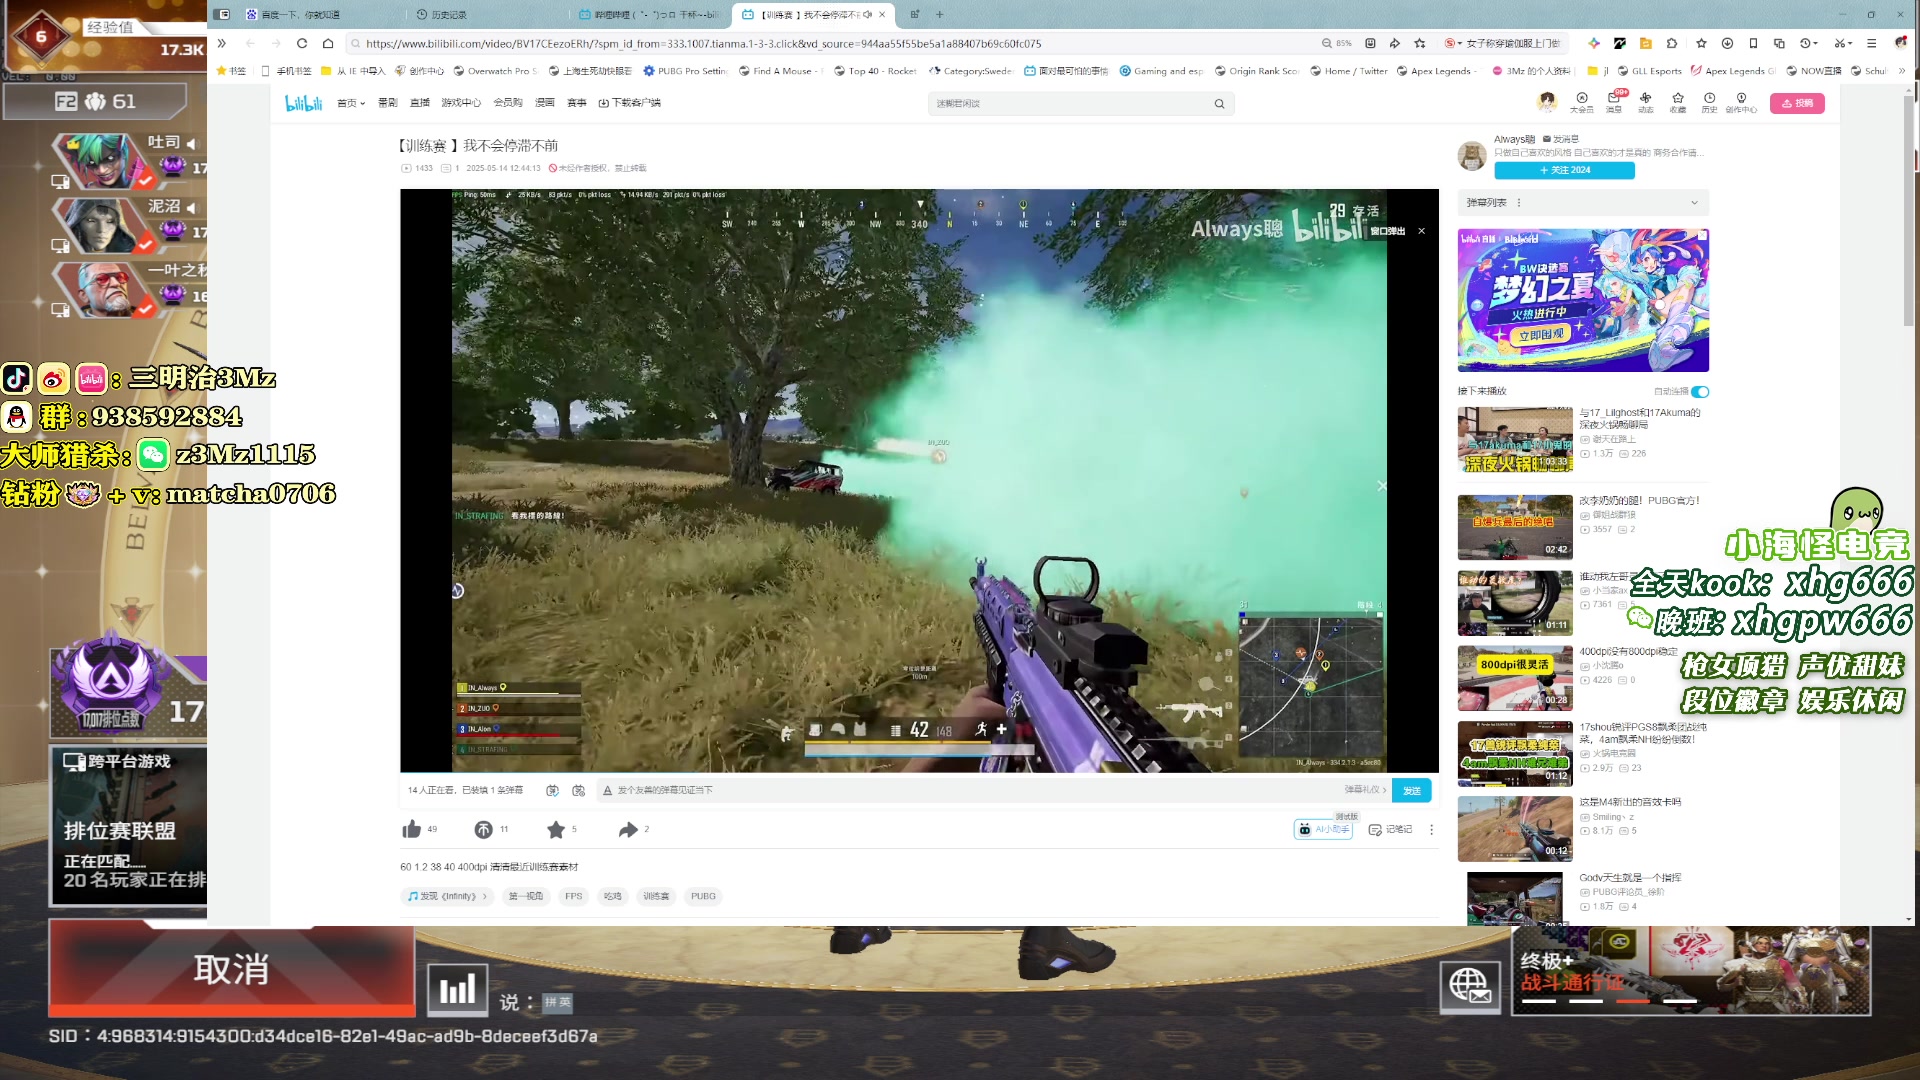Viewport: 1920px width, 1080px height.
Task: Click the logged-in user avatar in header
Action: 1547,101
